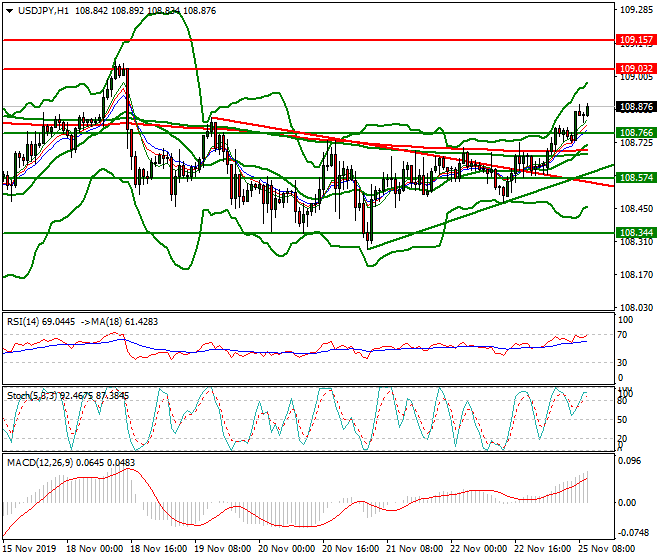Select the 109.157 red price label
Screen dimensions: 660x560
pyautogui.click(x=636, y=40)
